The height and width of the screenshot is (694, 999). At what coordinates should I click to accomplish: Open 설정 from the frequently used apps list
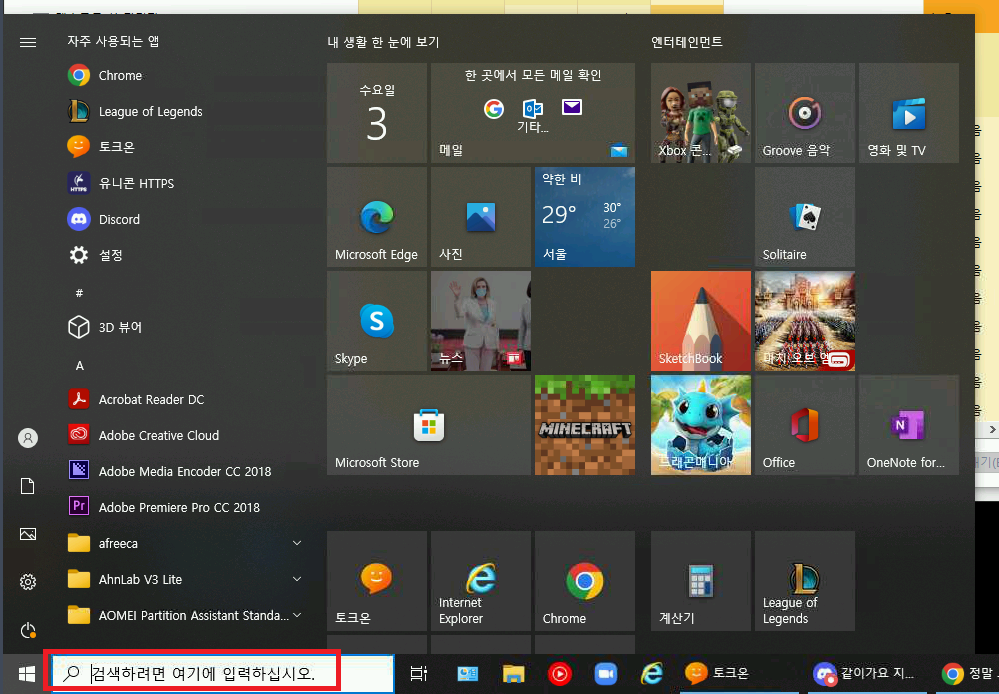point(185,255)
